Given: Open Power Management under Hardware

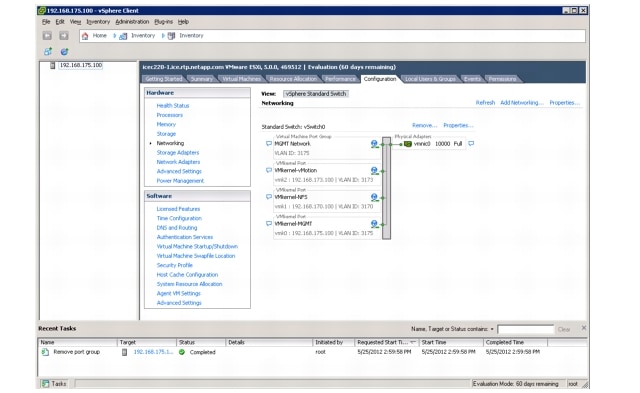Looking at the screenshot, I should point(180,180).
